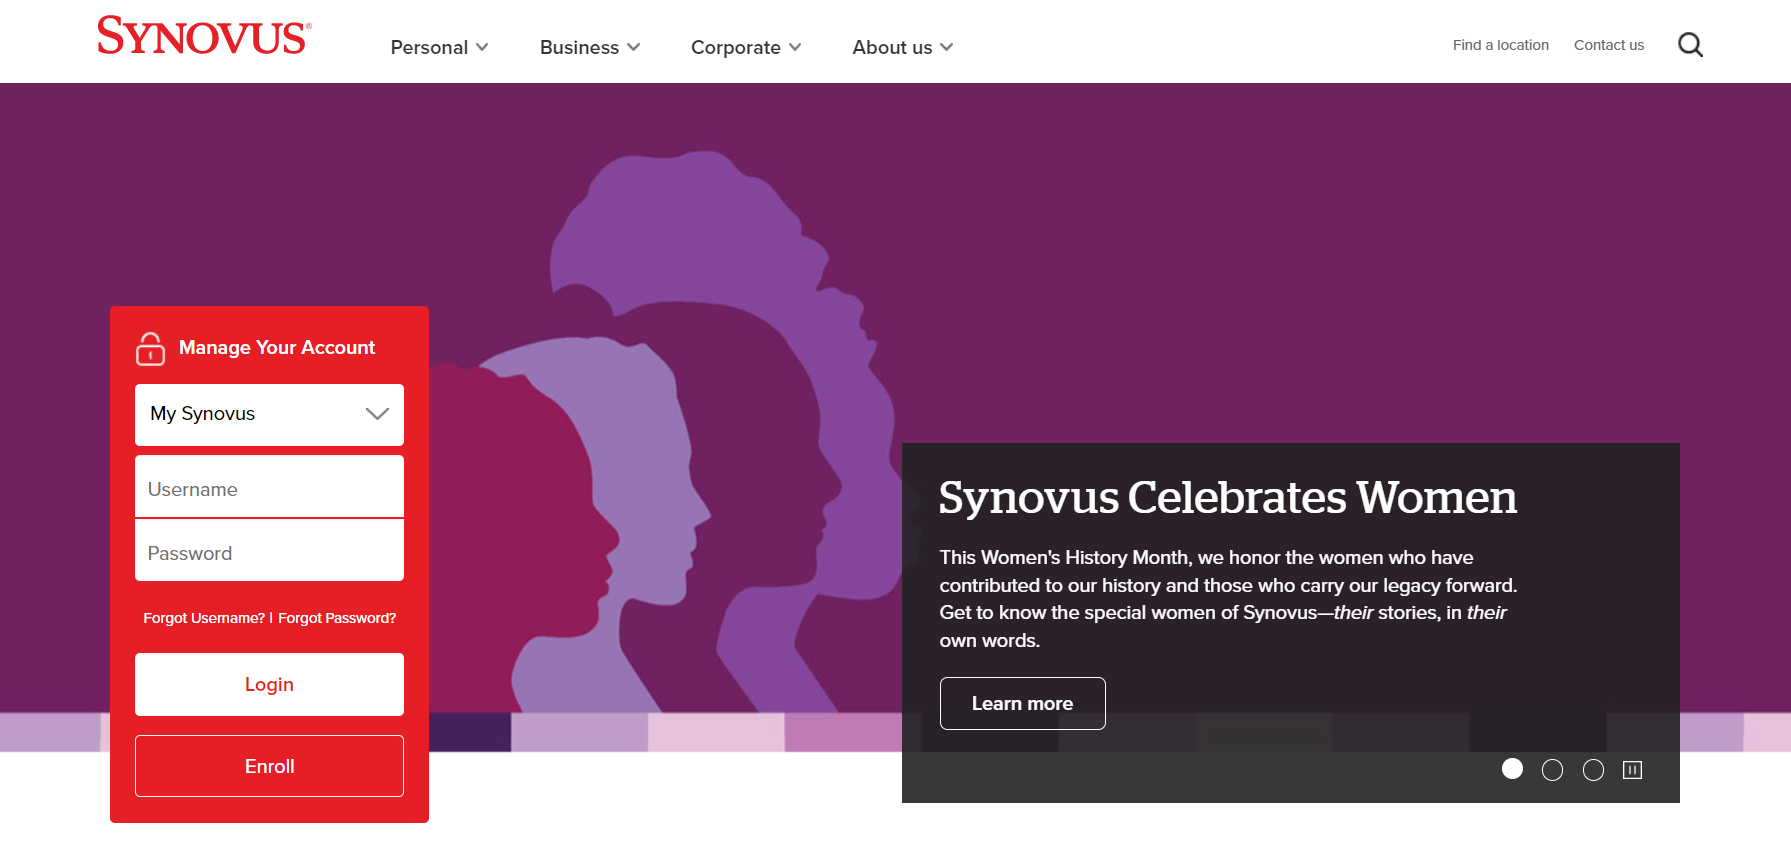Screen dimensions: 1791x841
Task: Open the Find a location link
Action: click(x=1500, y=45)
